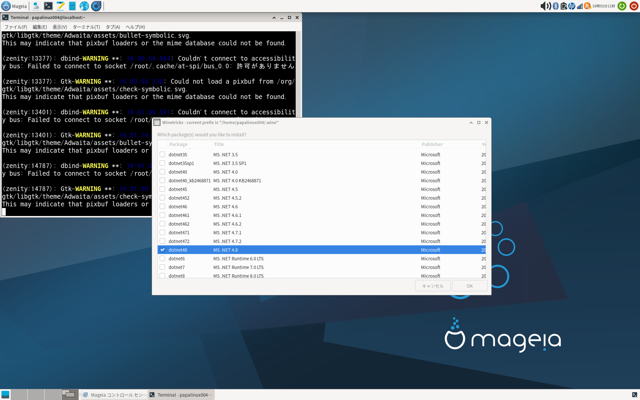Open terminal ファイル(F) menu
This screenshot has width=640, height=400.
point(16,27)
